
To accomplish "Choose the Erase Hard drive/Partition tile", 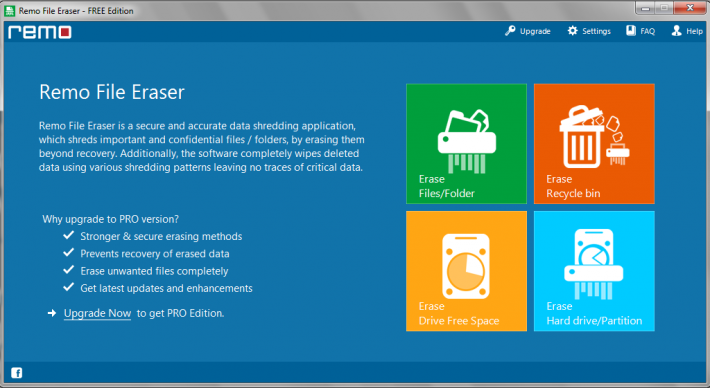I will coord(594,271).
